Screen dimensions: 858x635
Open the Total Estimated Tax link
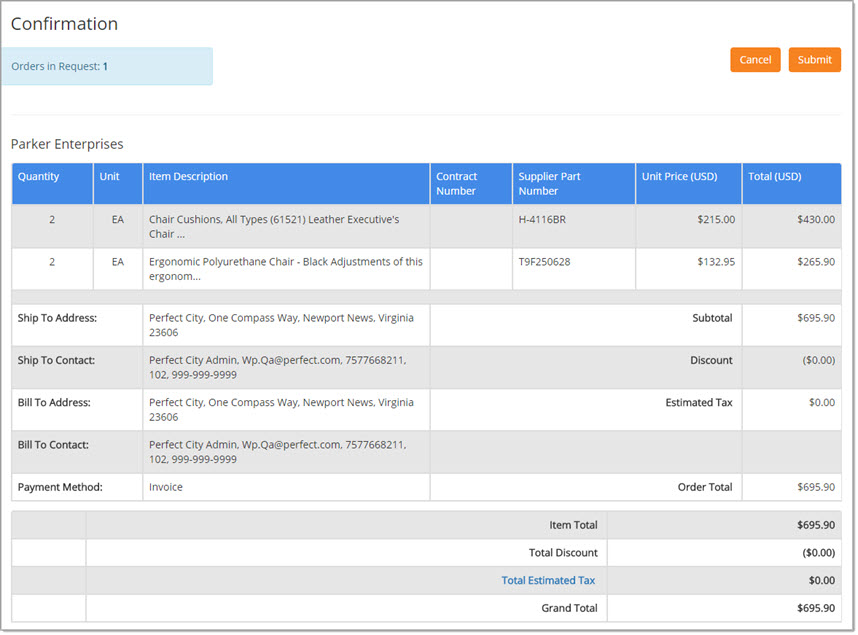tap(549, 580)
